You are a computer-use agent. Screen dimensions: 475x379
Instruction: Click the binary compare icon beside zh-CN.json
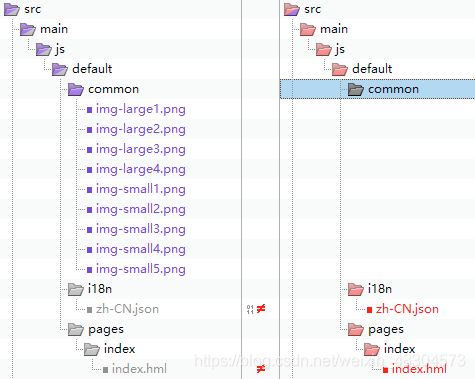250,309
